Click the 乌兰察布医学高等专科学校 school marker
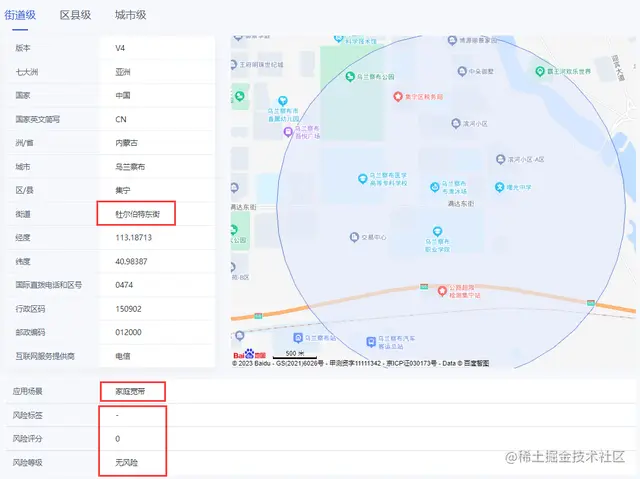640x479 pixels. click(x=362, y=179)
